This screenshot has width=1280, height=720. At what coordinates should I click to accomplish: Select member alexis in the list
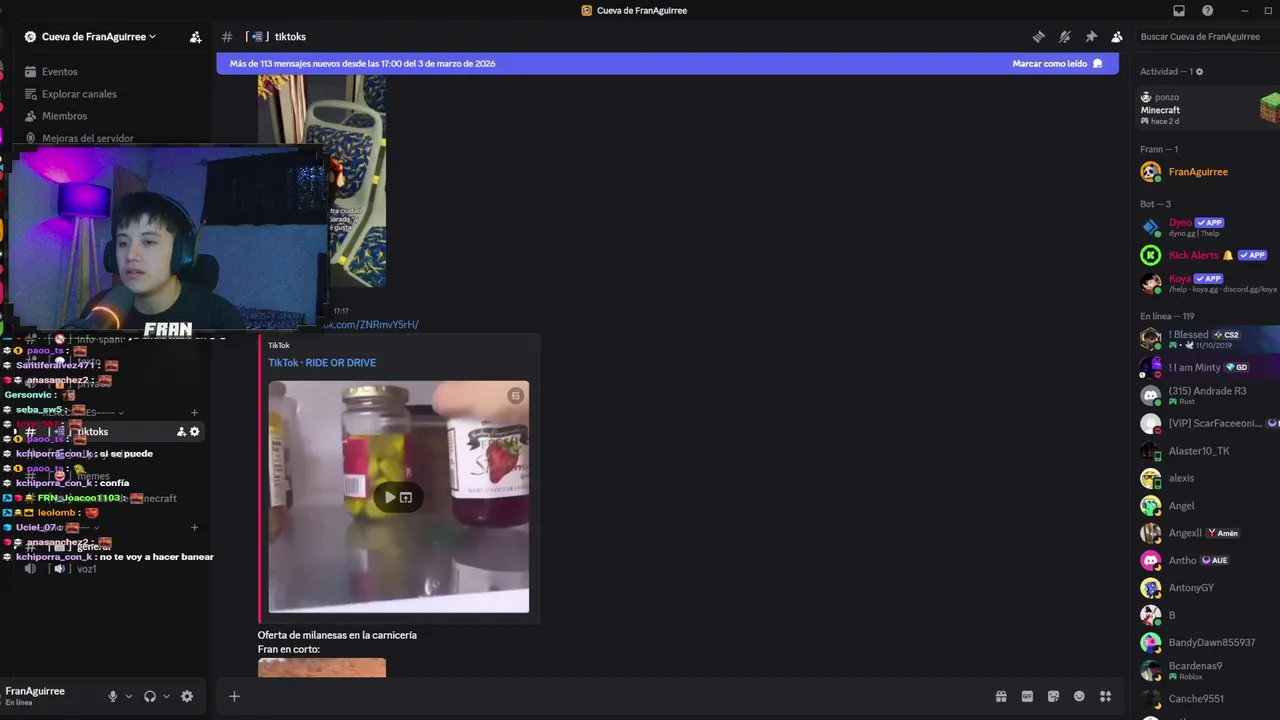[1207, 478]
